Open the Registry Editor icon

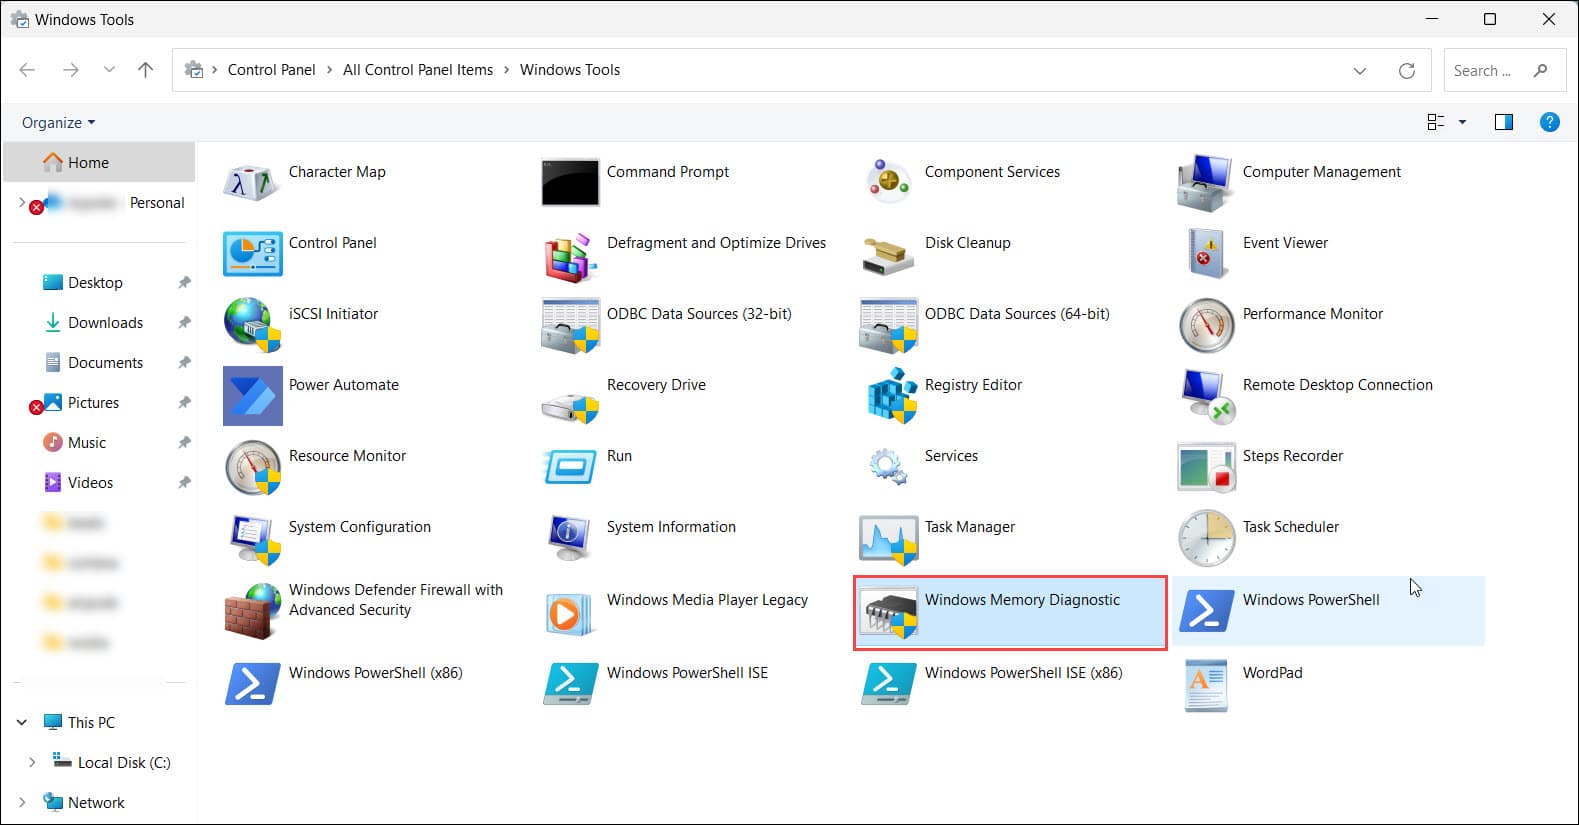point(892,396)
